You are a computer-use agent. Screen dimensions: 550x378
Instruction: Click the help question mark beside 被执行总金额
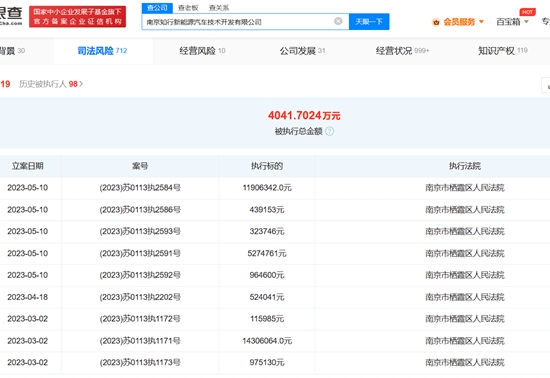point(329,131)
